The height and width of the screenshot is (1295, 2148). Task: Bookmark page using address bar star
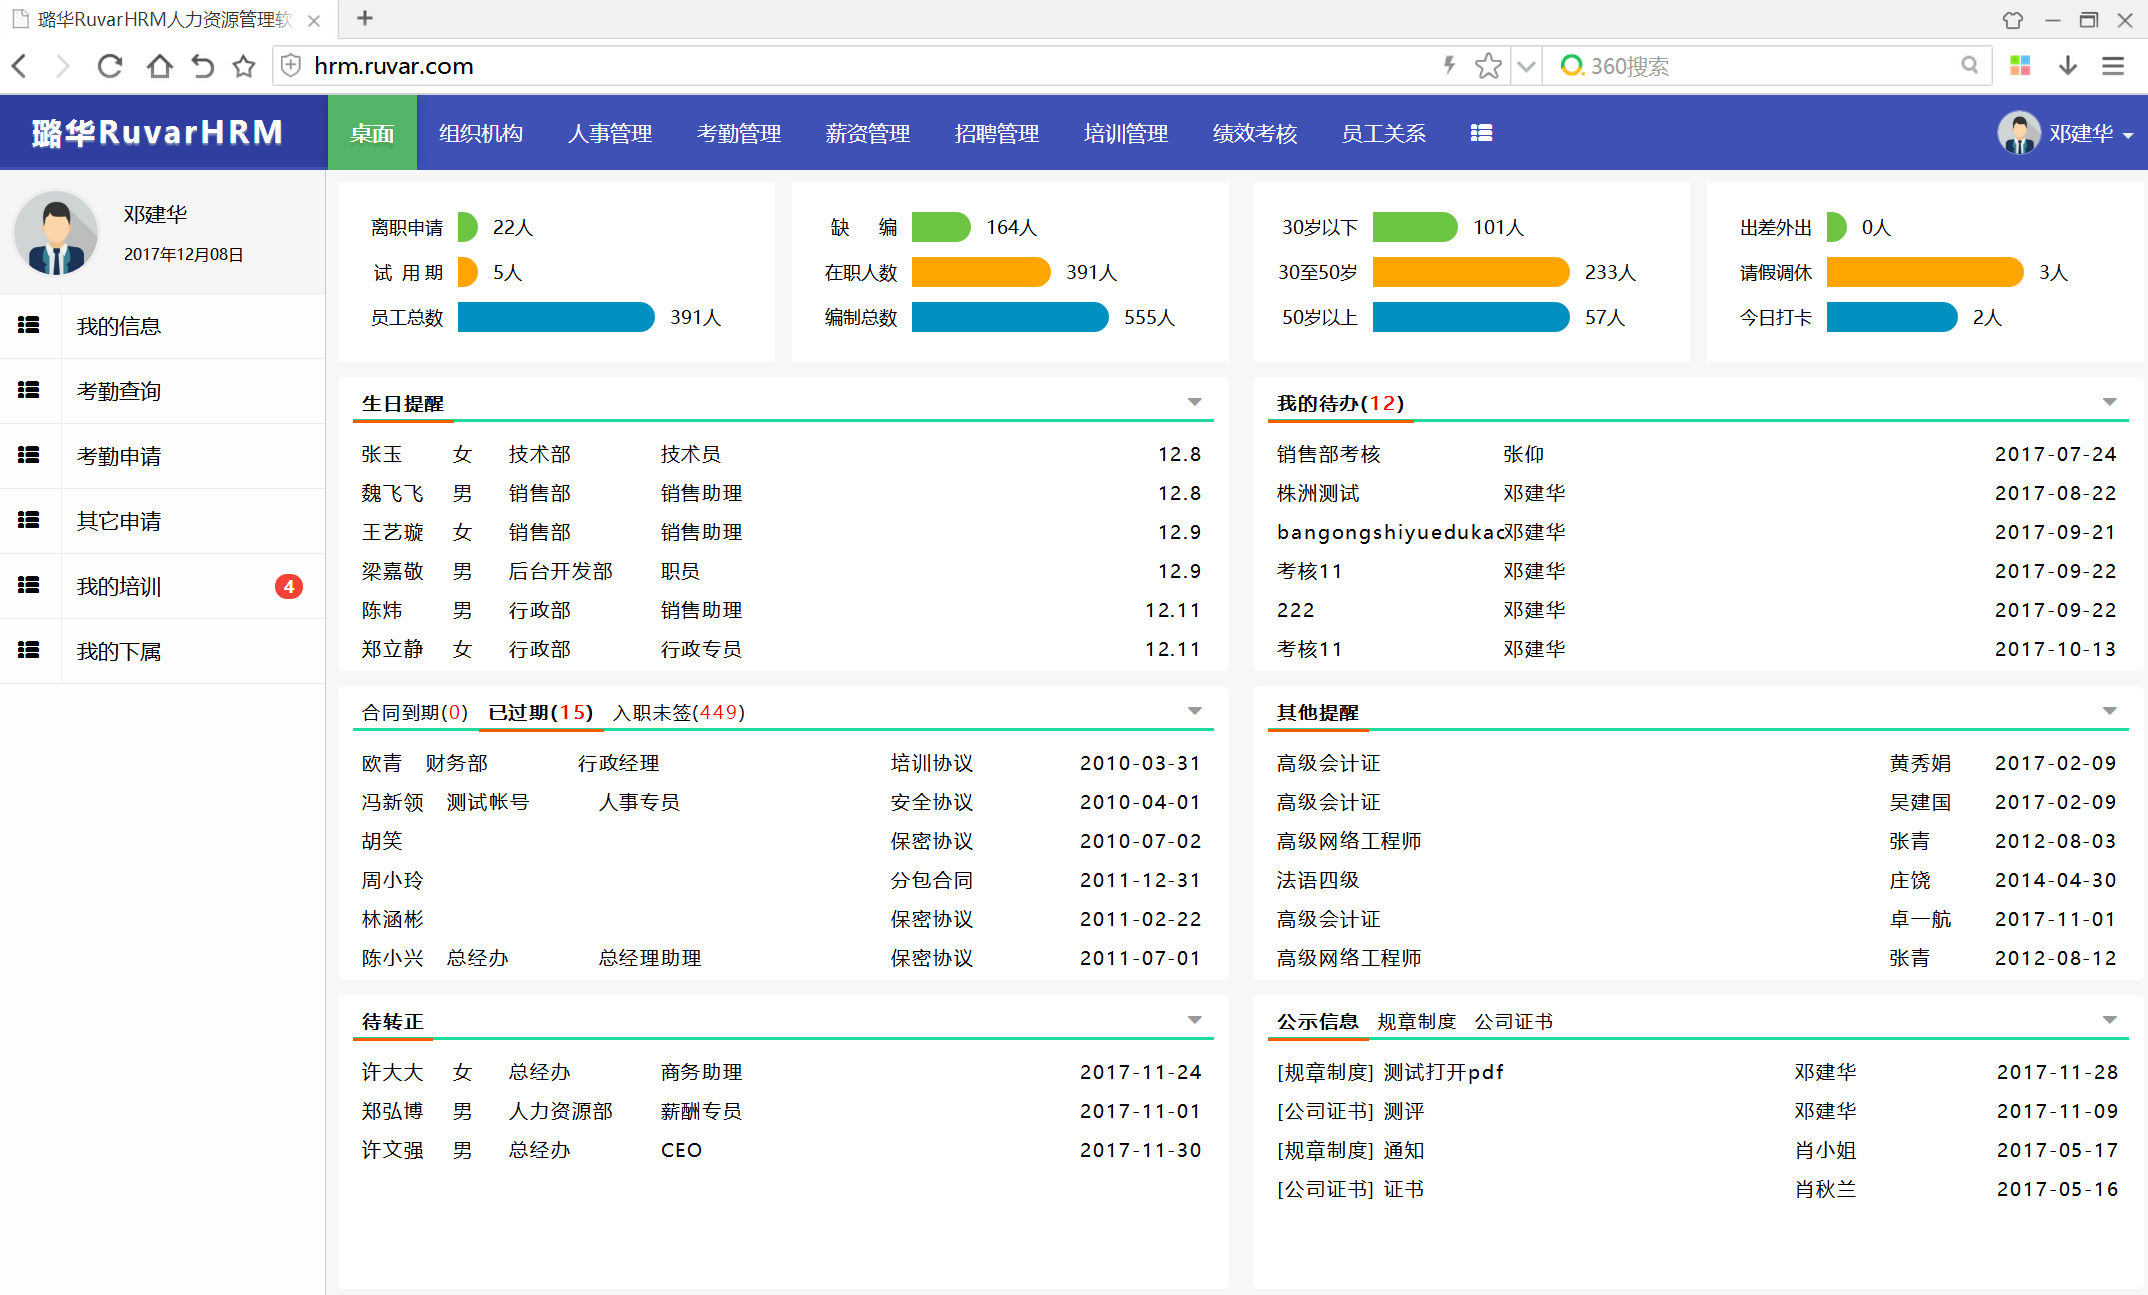click(x=1487, y=66)
